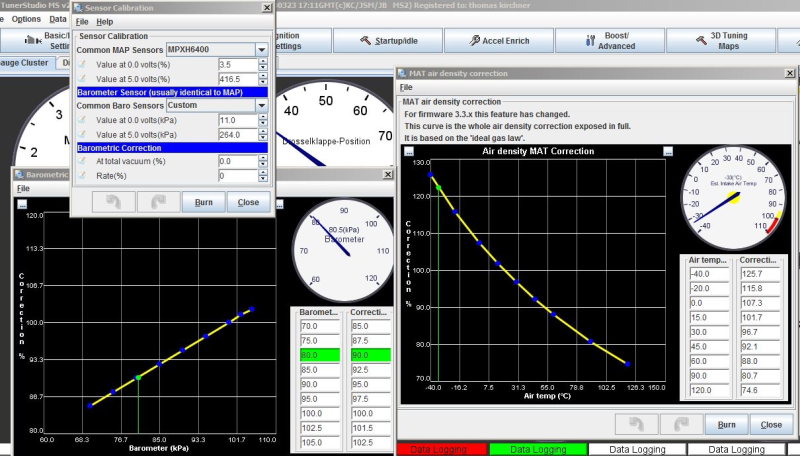Viewport: 800px width, 456px height.
Task: Click the green Data Logging status indicator
Action: pos(539,450)
